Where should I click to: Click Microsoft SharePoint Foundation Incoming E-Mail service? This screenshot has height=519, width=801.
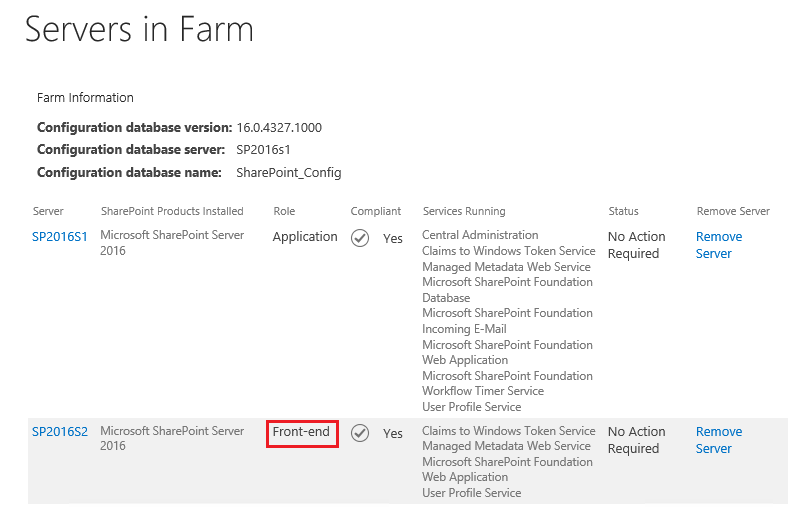tap(507, 321)
